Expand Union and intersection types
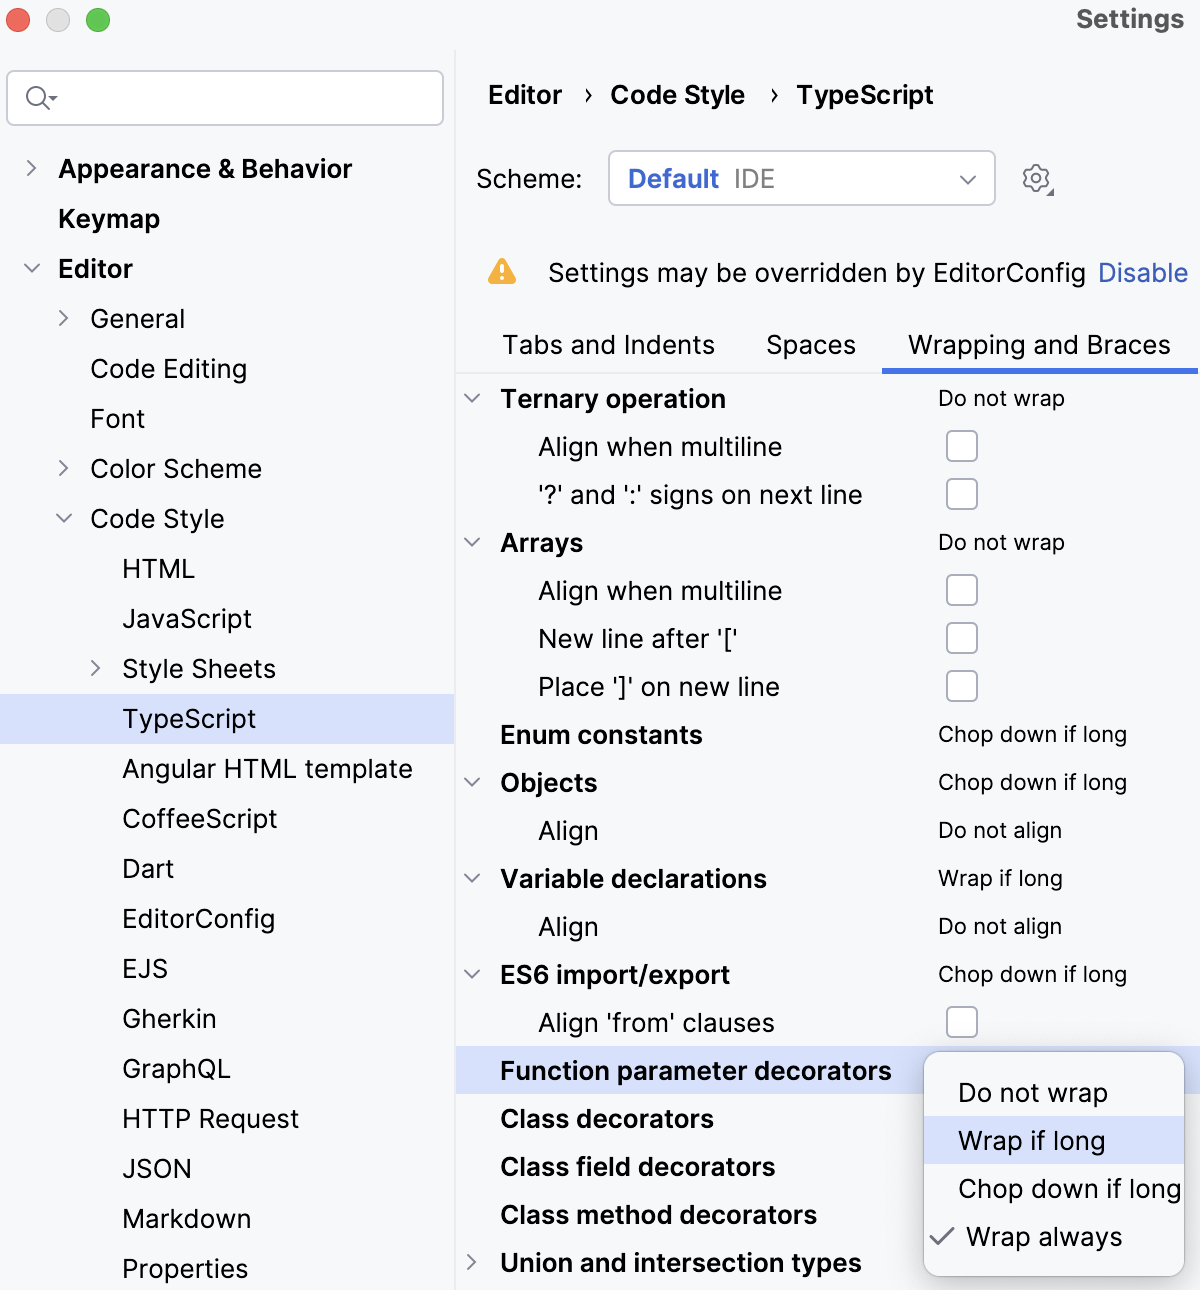Image resolution: width=1200 pixels, height=1290 pixels. click(471, 1263)
